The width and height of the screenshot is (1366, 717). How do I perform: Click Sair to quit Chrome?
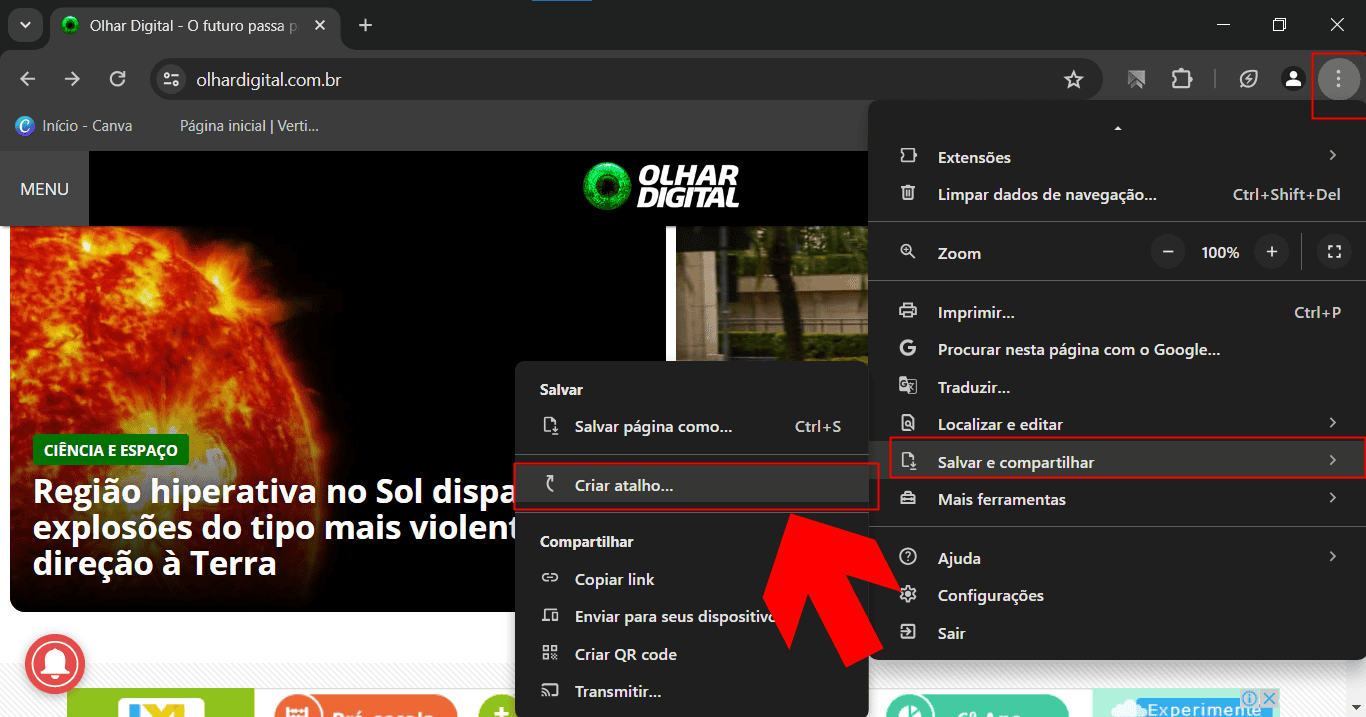click(1117, 633)
